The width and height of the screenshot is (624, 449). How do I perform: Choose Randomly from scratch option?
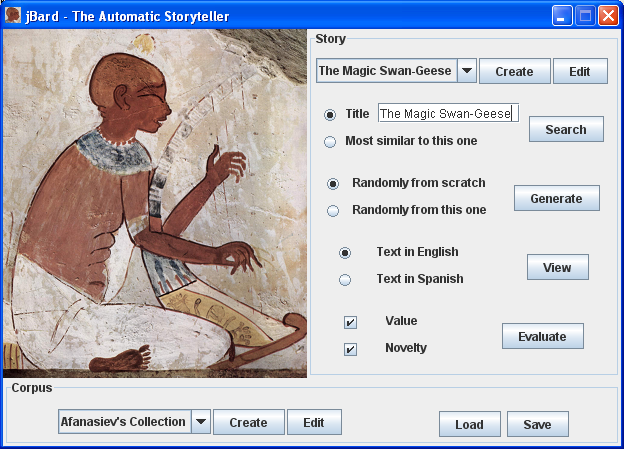coord(333,184)
